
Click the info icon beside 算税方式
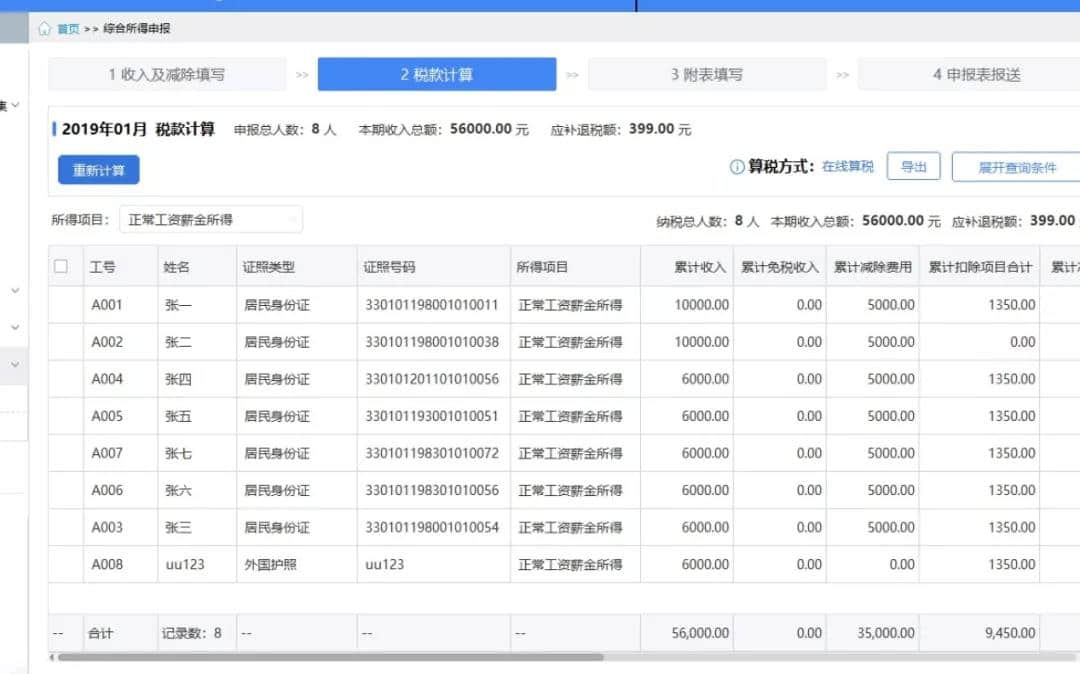737,167
